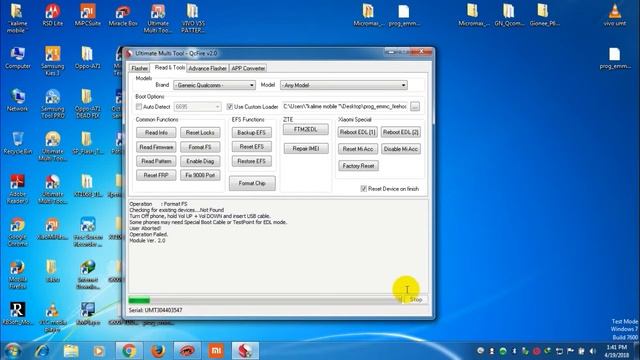Viewport: 640px width, 360px height.
Task: Expand the Brand dropdown
Action: click(214, 85)
